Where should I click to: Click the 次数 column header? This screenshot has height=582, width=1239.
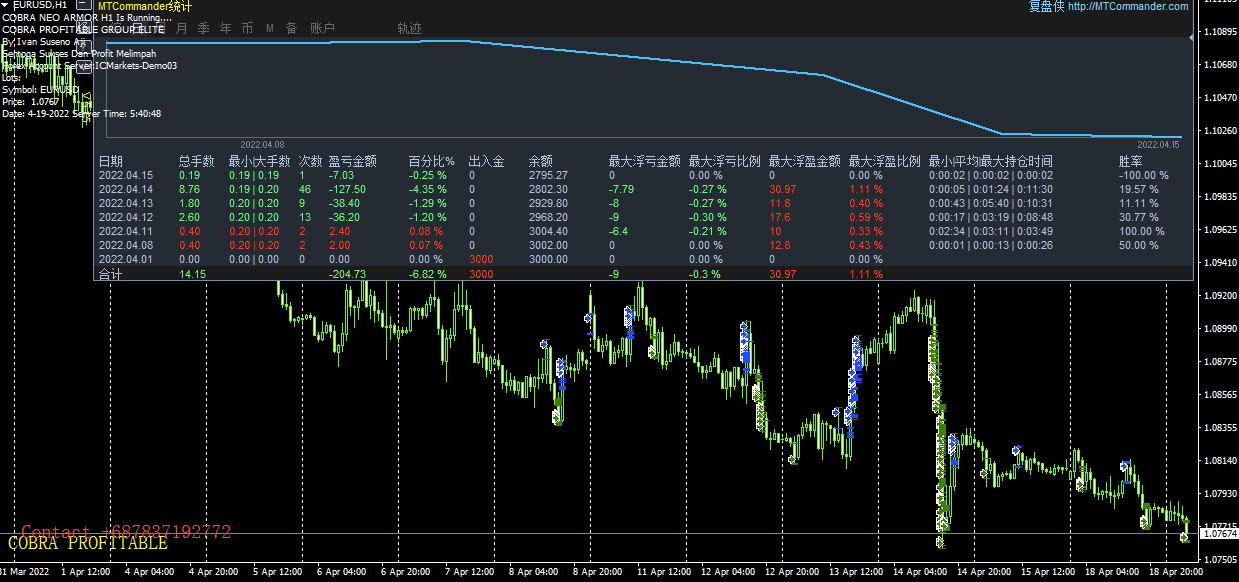pyautogui.click(x=311, y=161)
